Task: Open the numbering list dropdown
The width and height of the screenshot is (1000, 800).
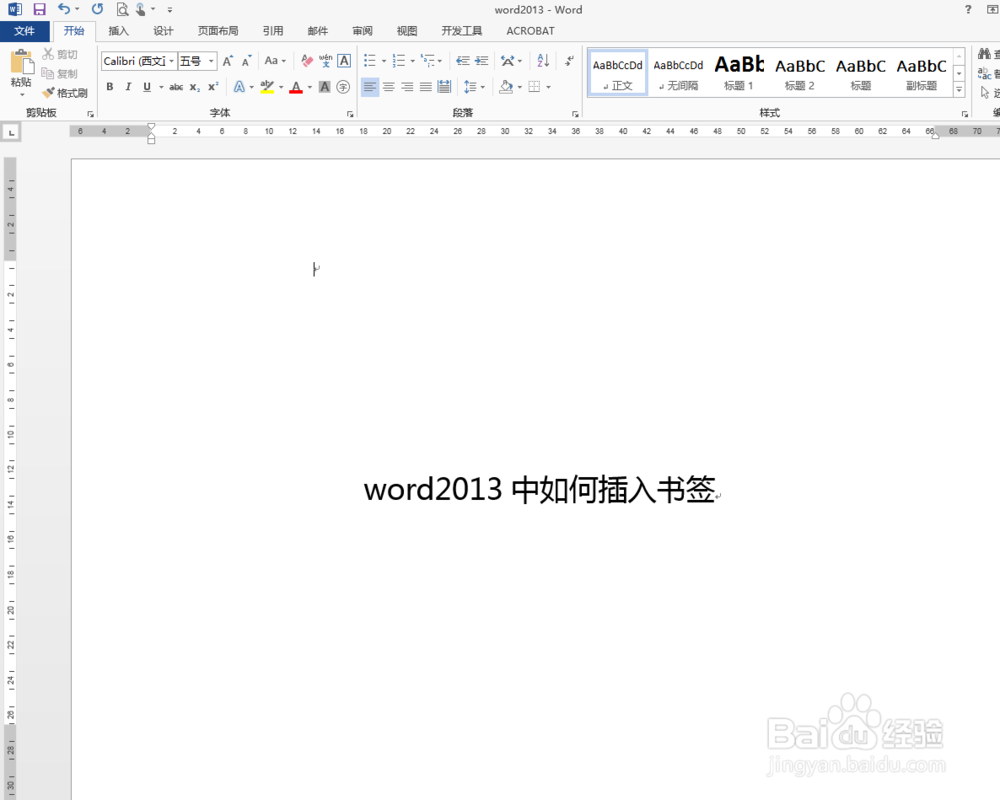Action: [x=413, y=61]
